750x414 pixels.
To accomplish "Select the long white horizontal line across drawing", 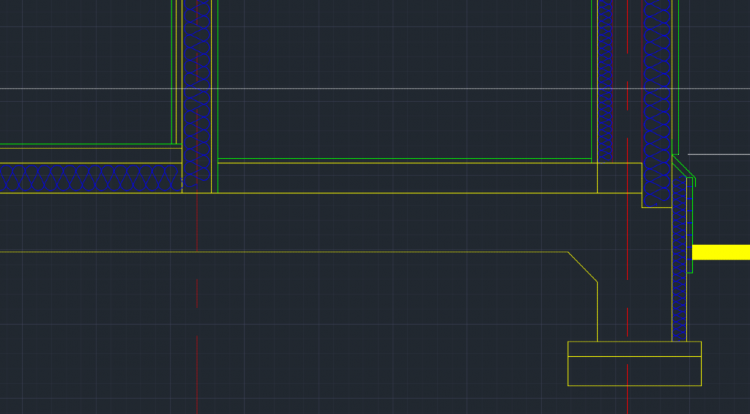I will 400,89.
